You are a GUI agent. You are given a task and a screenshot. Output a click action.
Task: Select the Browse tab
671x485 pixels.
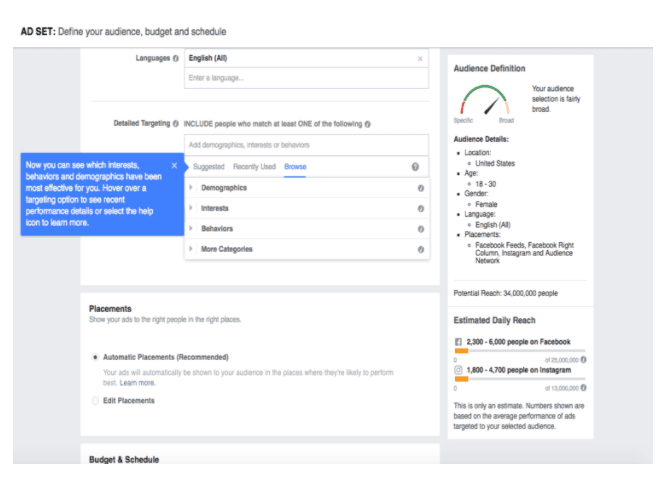tap(295, 167)
